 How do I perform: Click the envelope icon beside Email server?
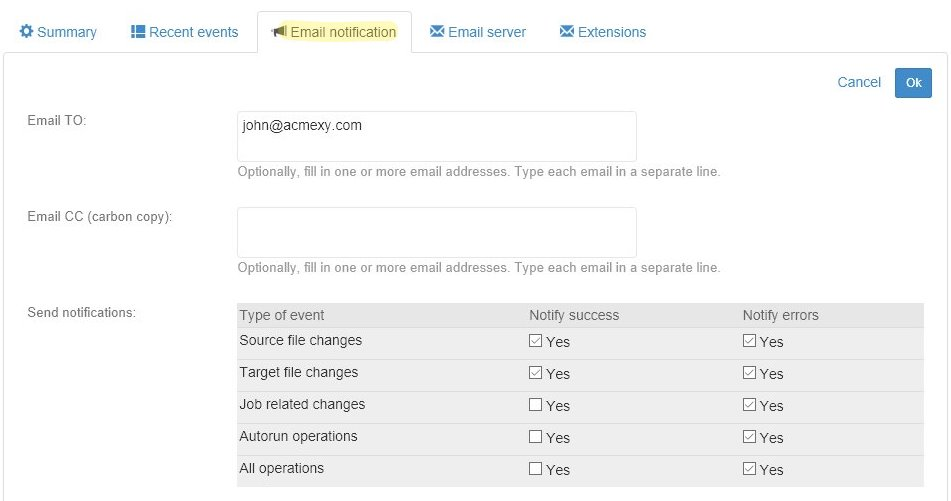(437, 32)
